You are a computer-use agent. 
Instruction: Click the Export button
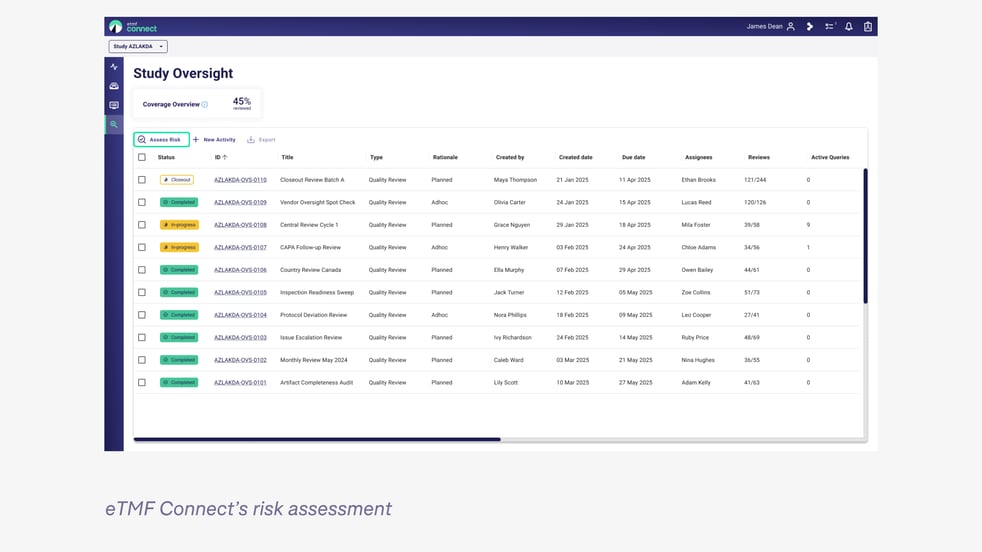[x=261, y=140]
